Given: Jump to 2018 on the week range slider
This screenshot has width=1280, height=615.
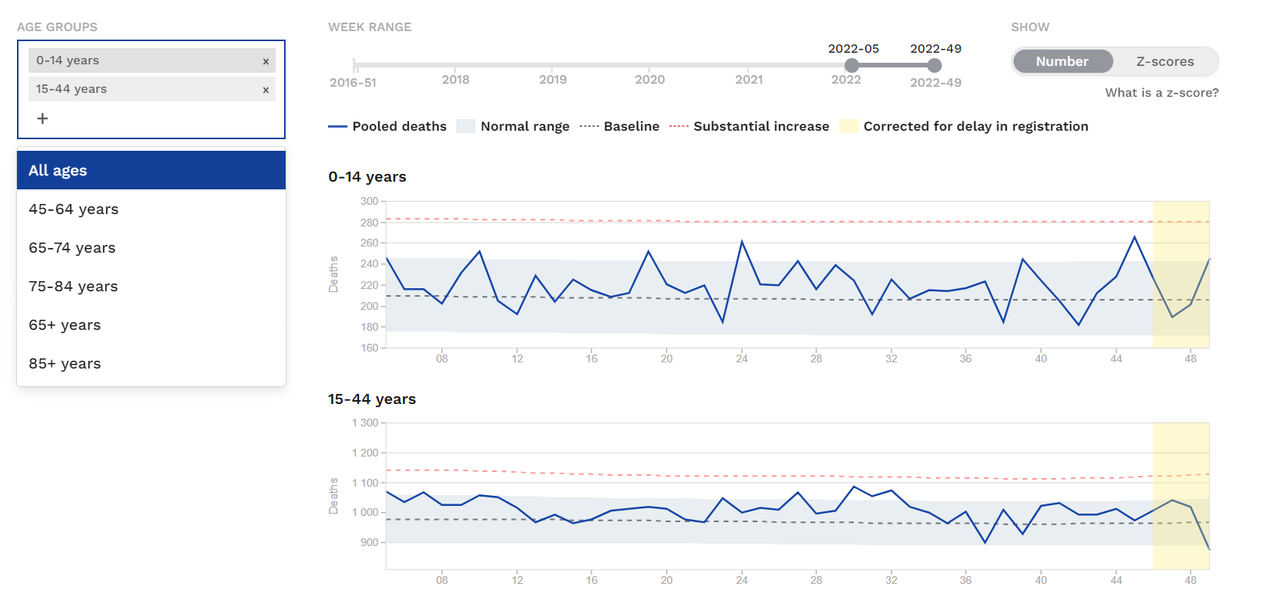Looking at the screenshot, I should (x=456, y=80).
